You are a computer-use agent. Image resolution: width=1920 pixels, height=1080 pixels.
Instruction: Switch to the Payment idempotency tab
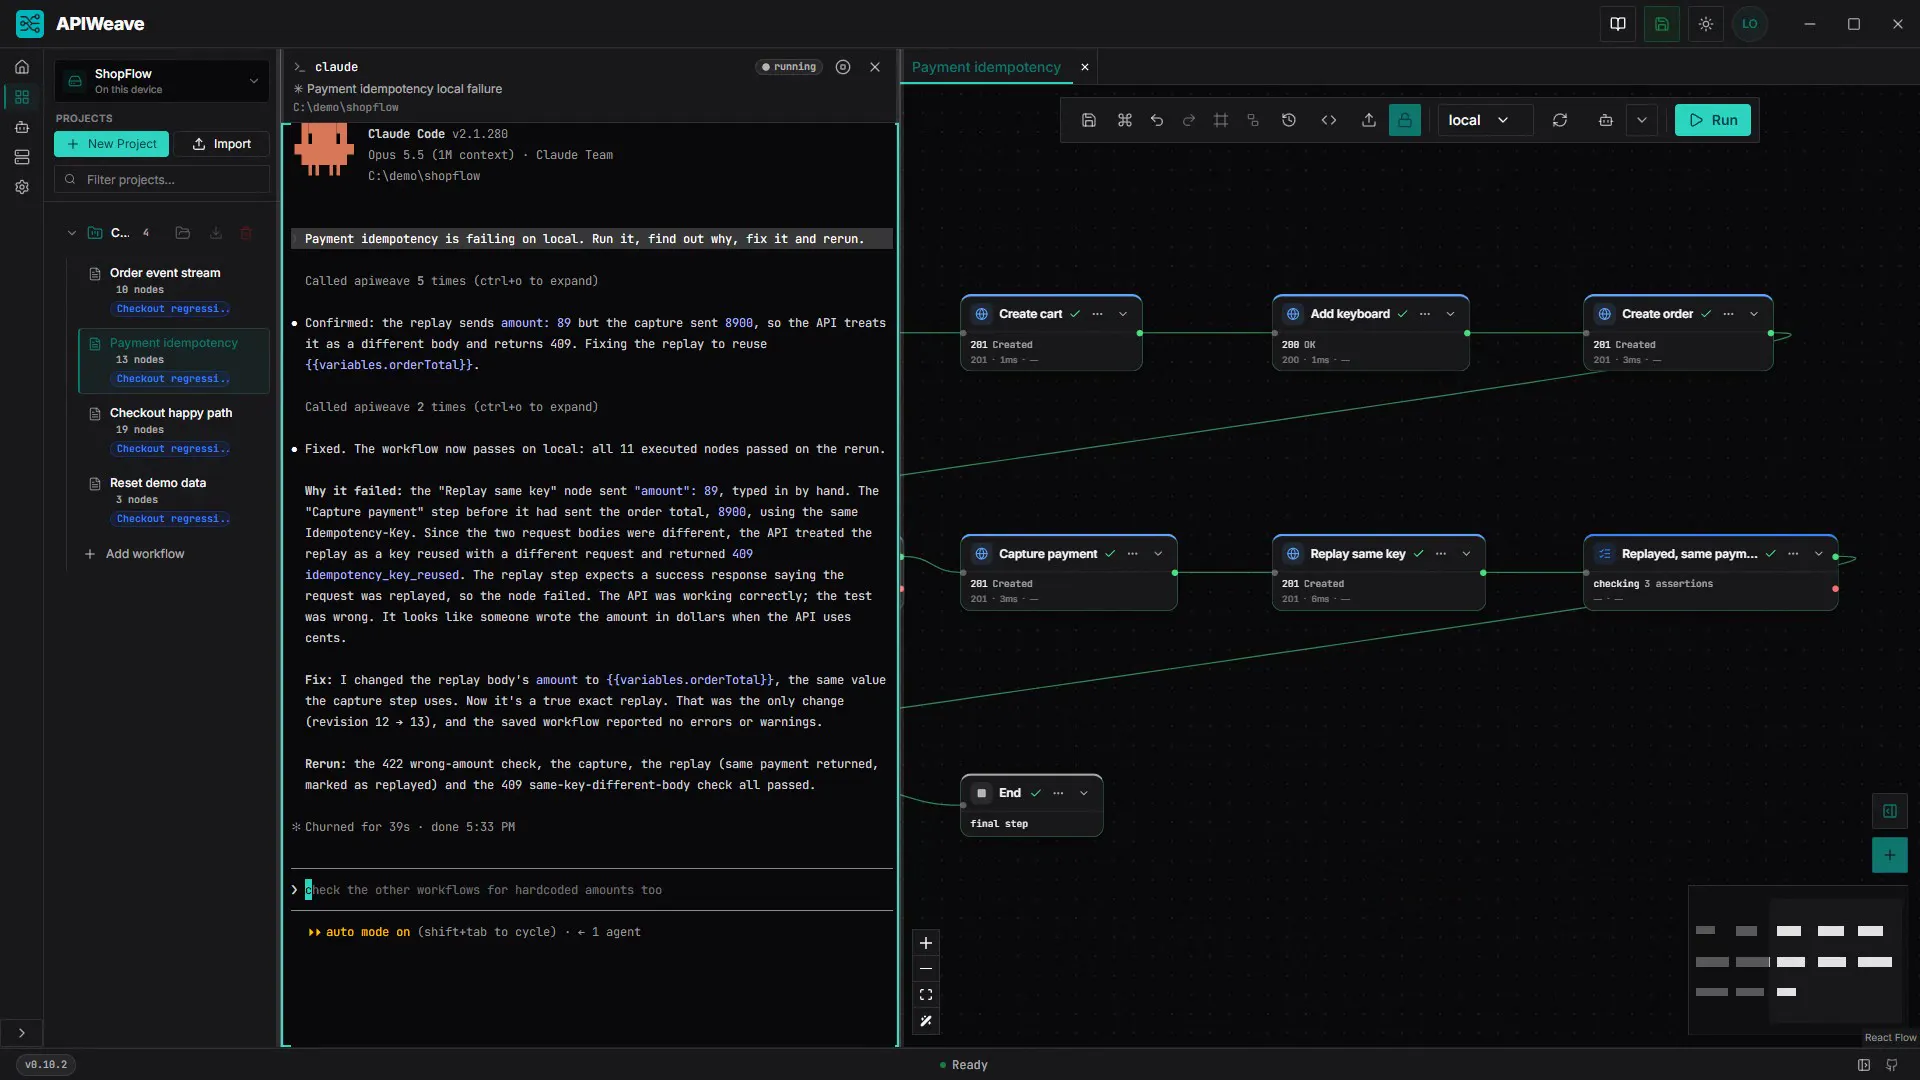(x=986, y=67)
